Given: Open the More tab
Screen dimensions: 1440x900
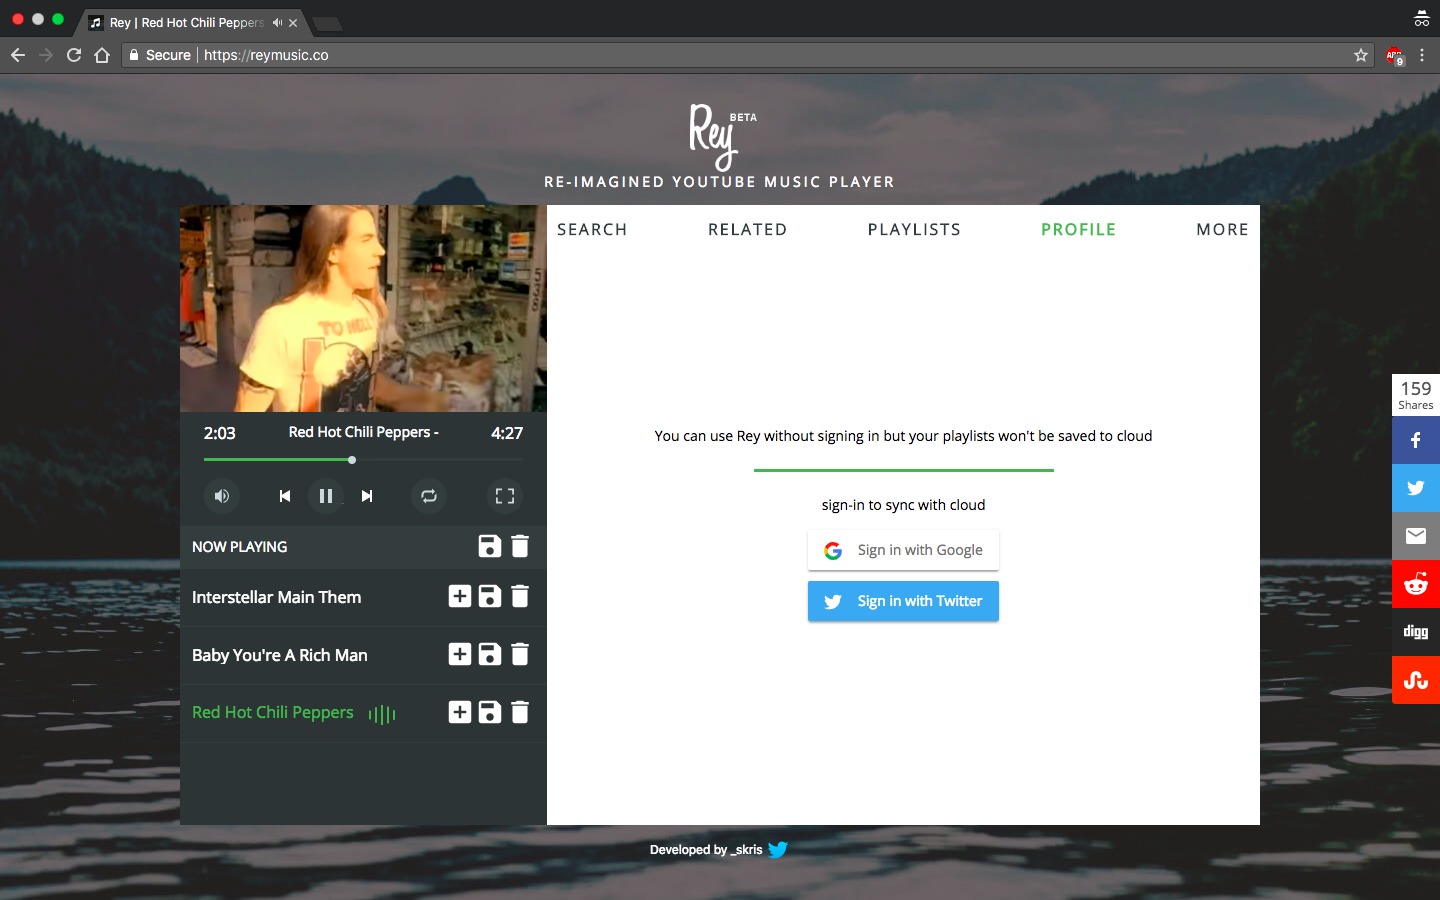Looking at the screenshot, I should coord(1222,229).
